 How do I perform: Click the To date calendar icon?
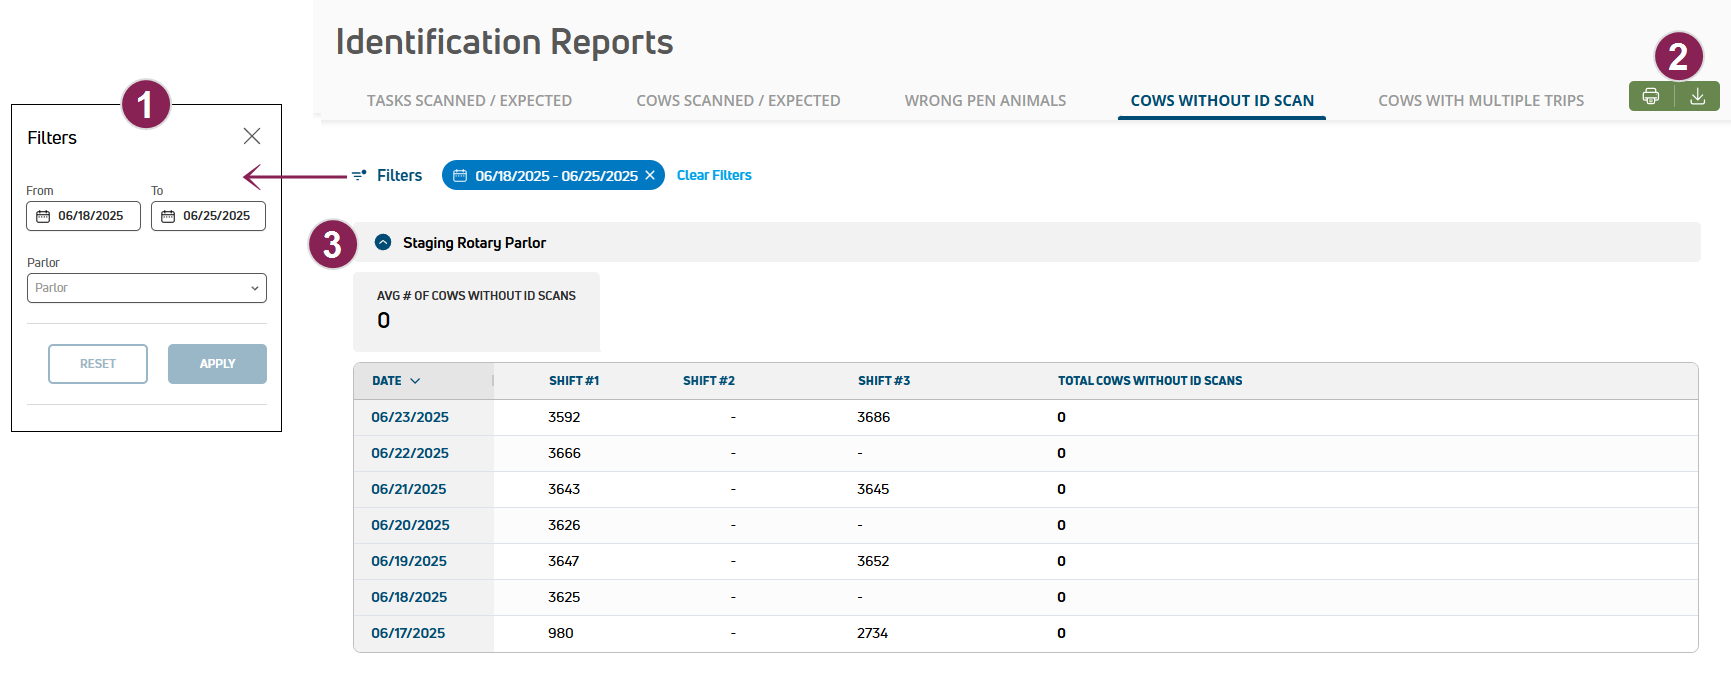[x=168, y=216]
